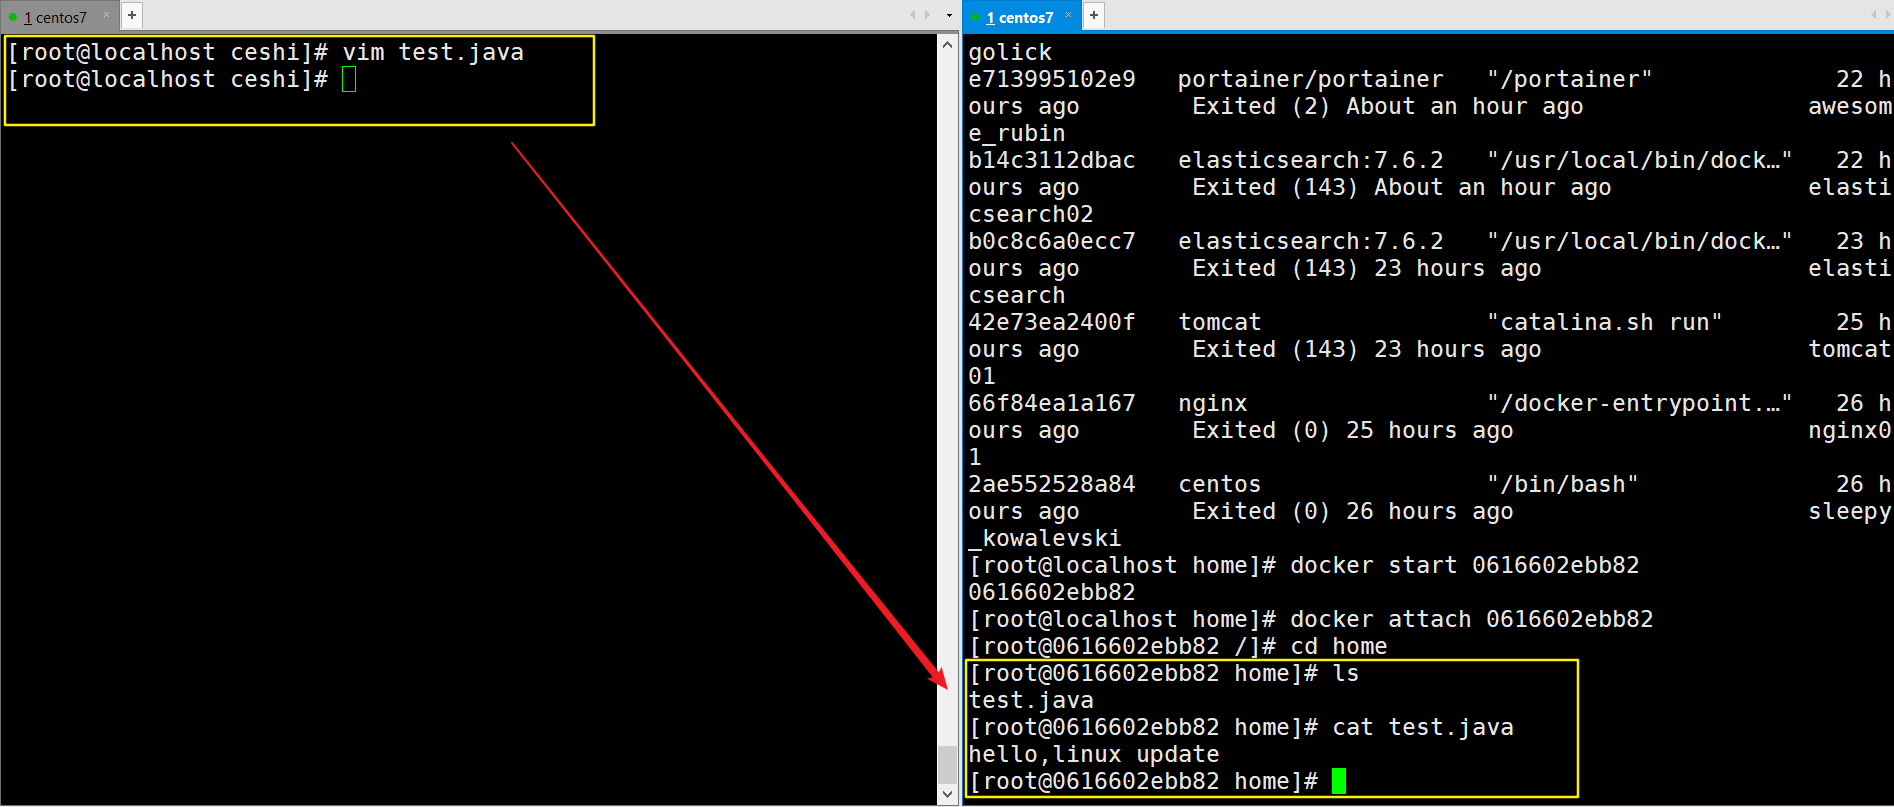Click the golick text at top
The image size is (1894, 807).
[x=1010, y=52]
